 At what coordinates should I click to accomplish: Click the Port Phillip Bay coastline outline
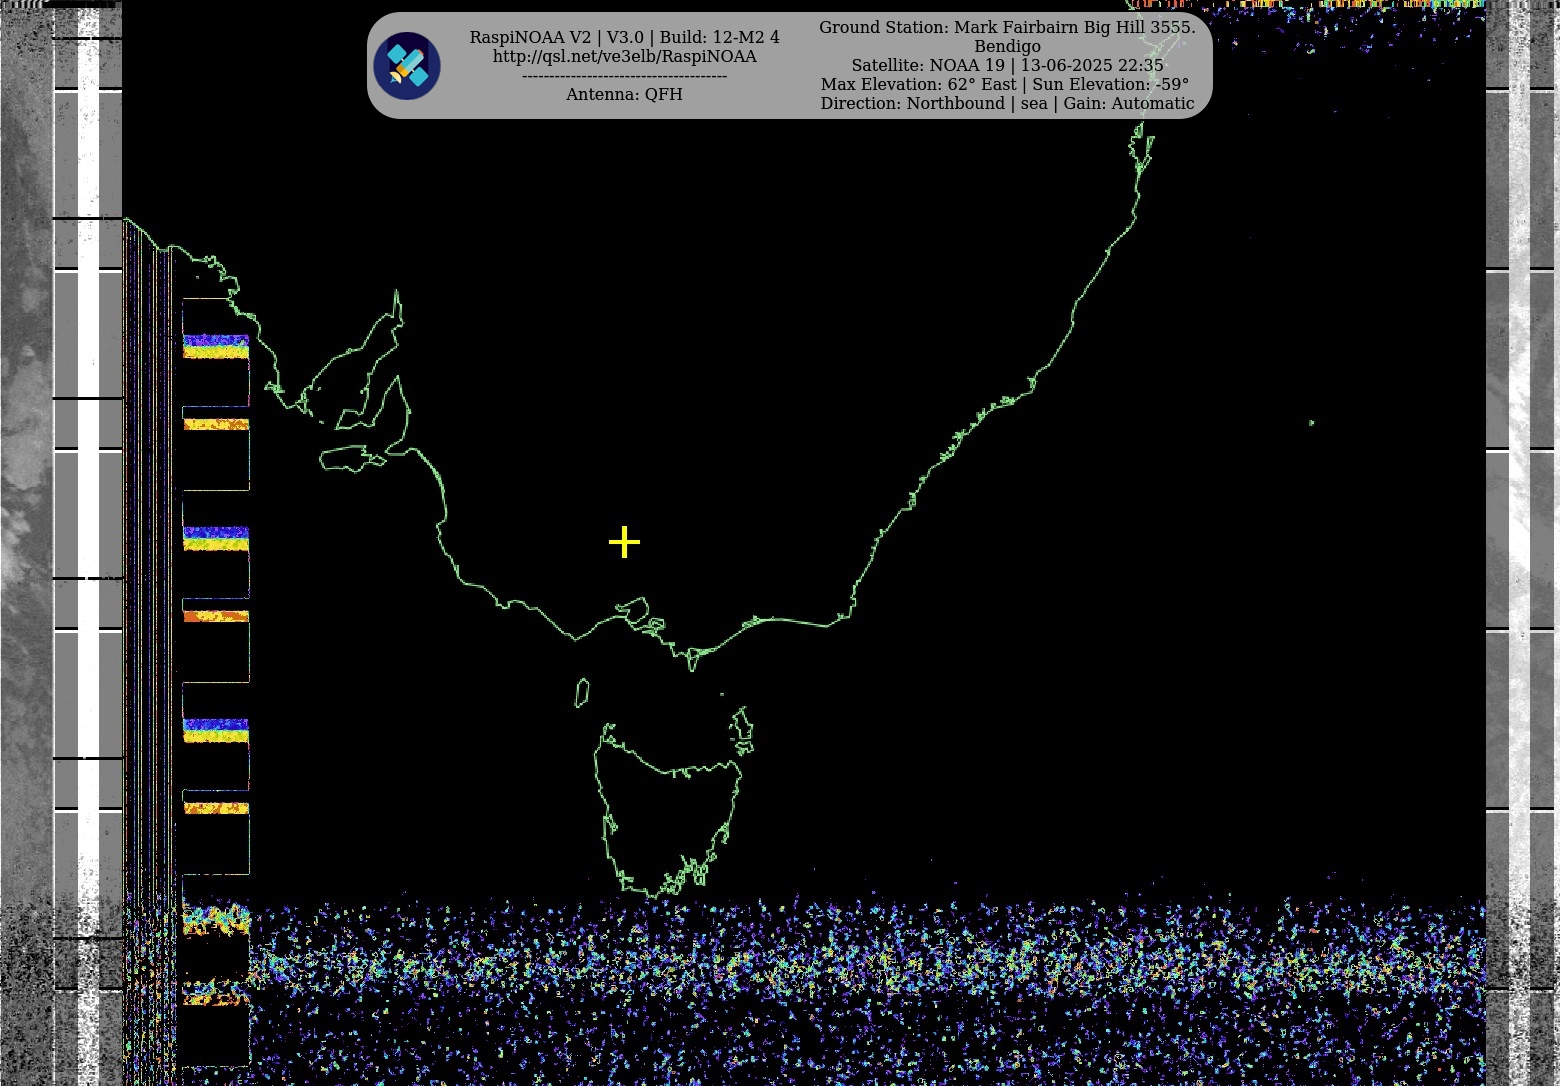pyautogui.click(x=633, y=609)
